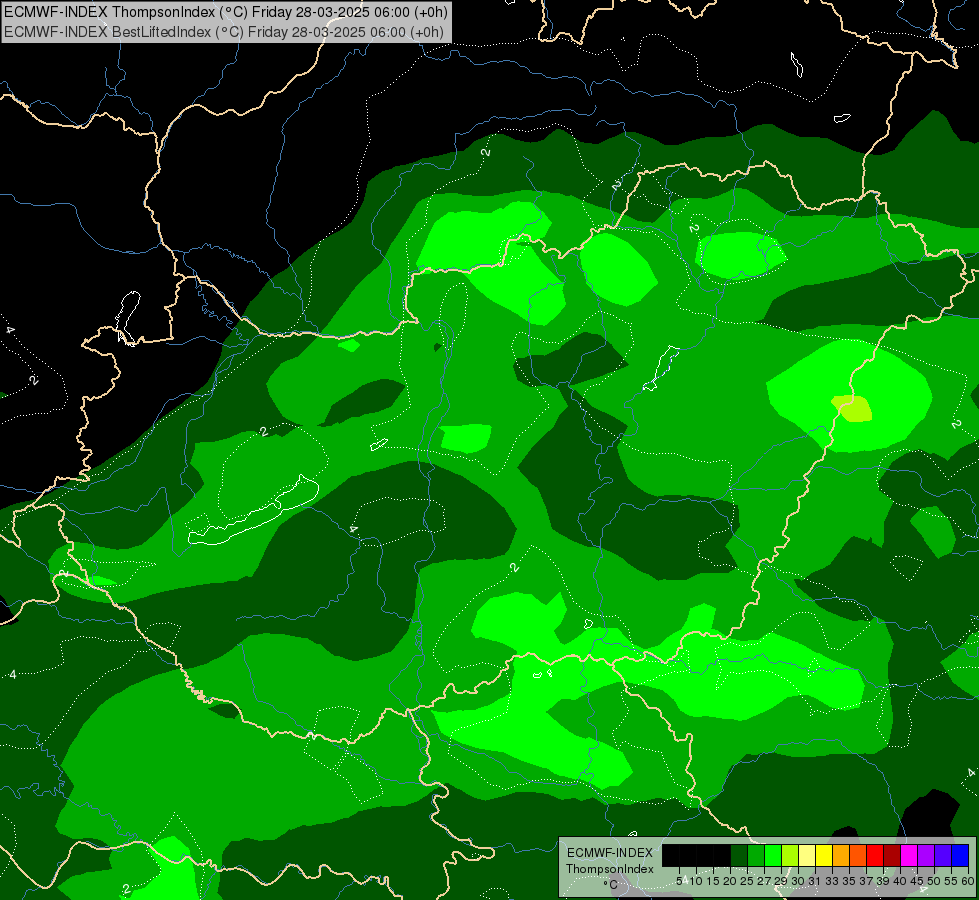Screen dimensions: 979x900
Task: Click the yellow-green maximum spot on the map
Action: (x=852, y=408)
